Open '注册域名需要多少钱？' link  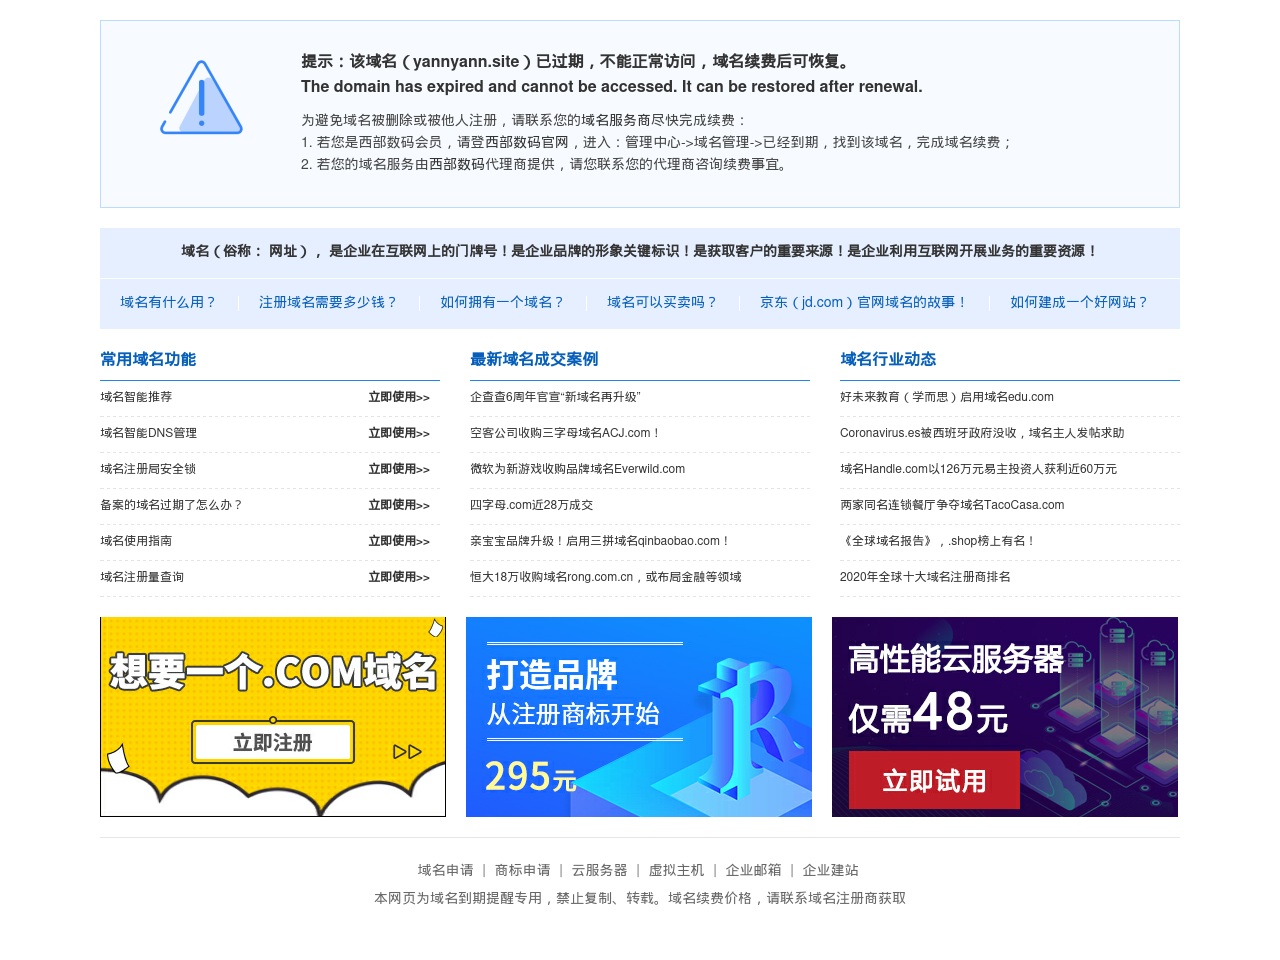click(329, 302)
